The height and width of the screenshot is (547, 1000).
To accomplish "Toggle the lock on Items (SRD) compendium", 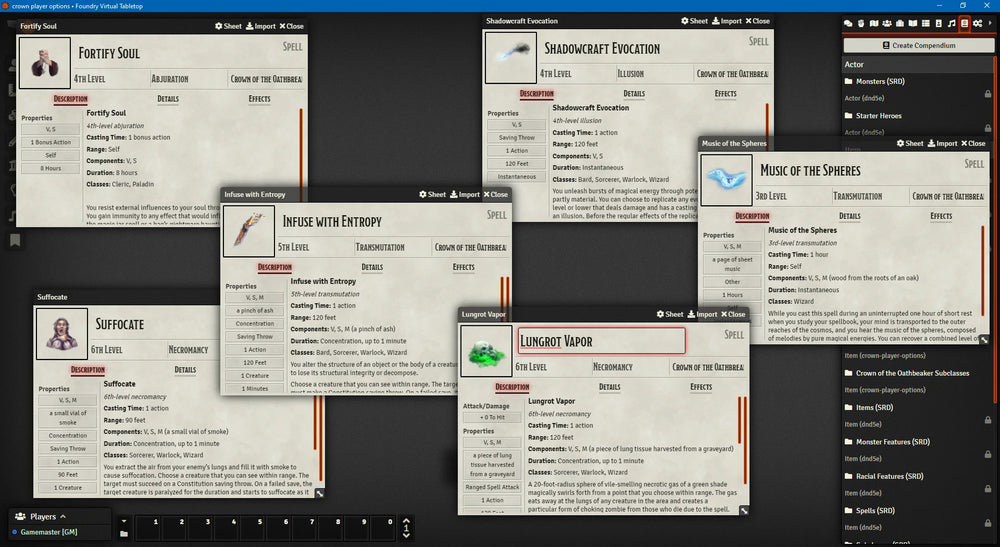I will [988, 407].
